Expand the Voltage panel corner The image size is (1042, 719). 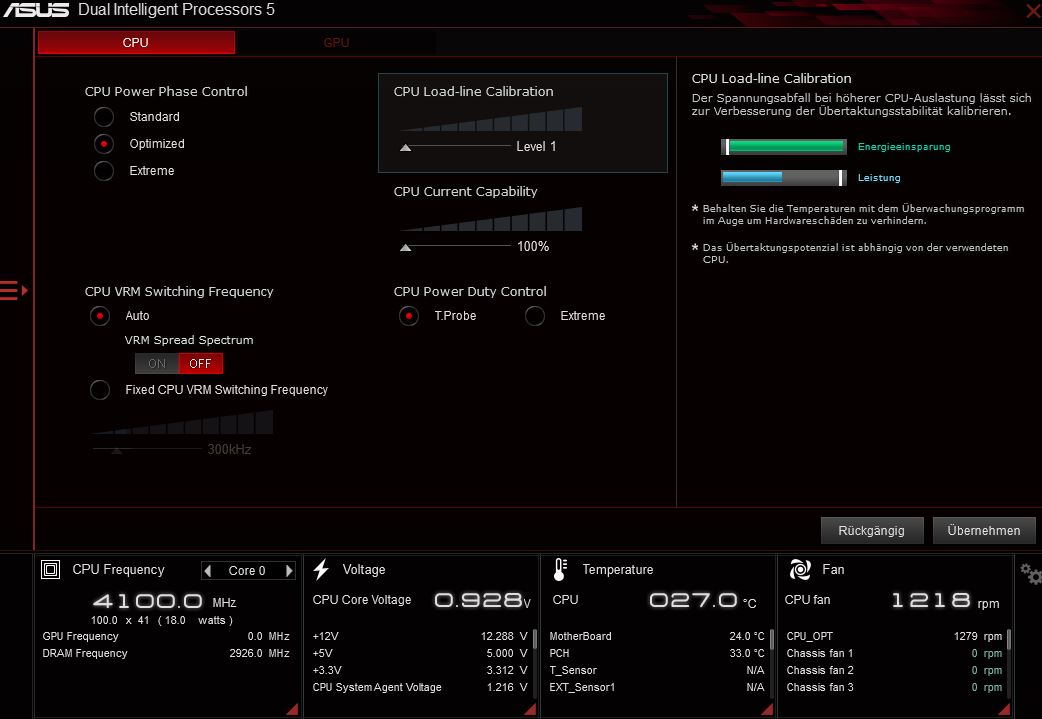(530, 709)
